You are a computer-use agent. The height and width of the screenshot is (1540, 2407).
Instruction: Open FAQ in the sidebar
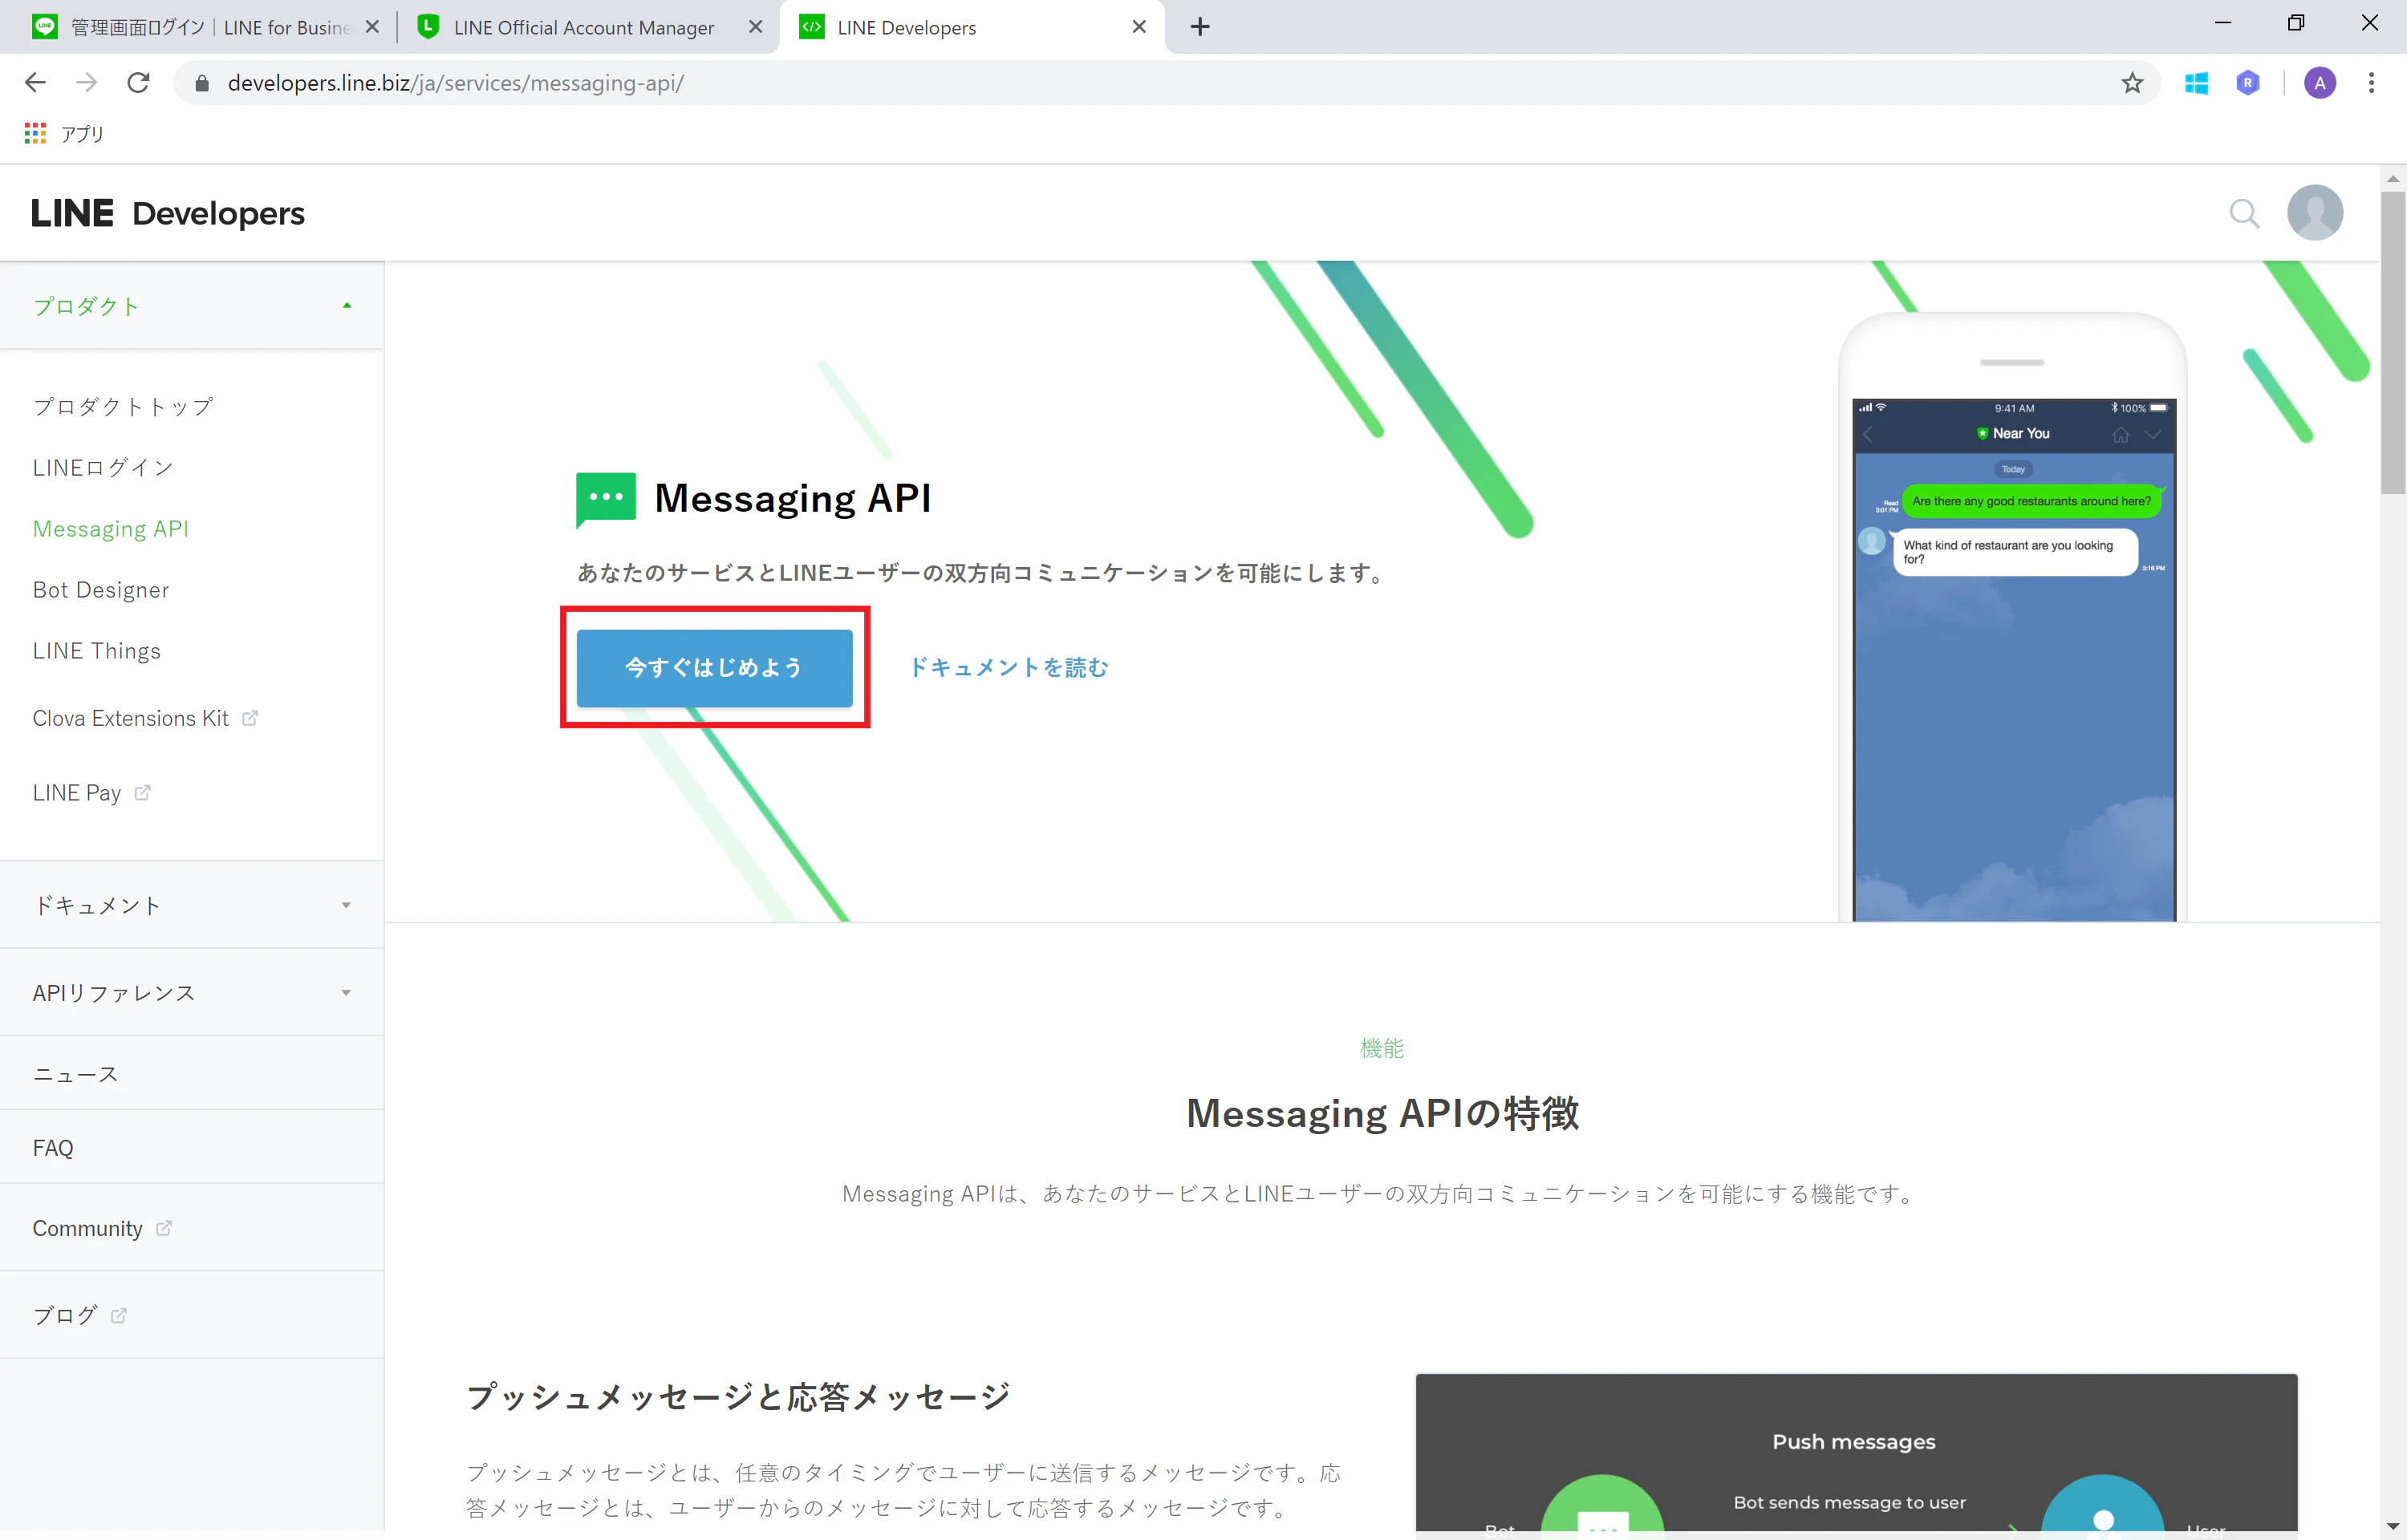(x=192, y=1147)
